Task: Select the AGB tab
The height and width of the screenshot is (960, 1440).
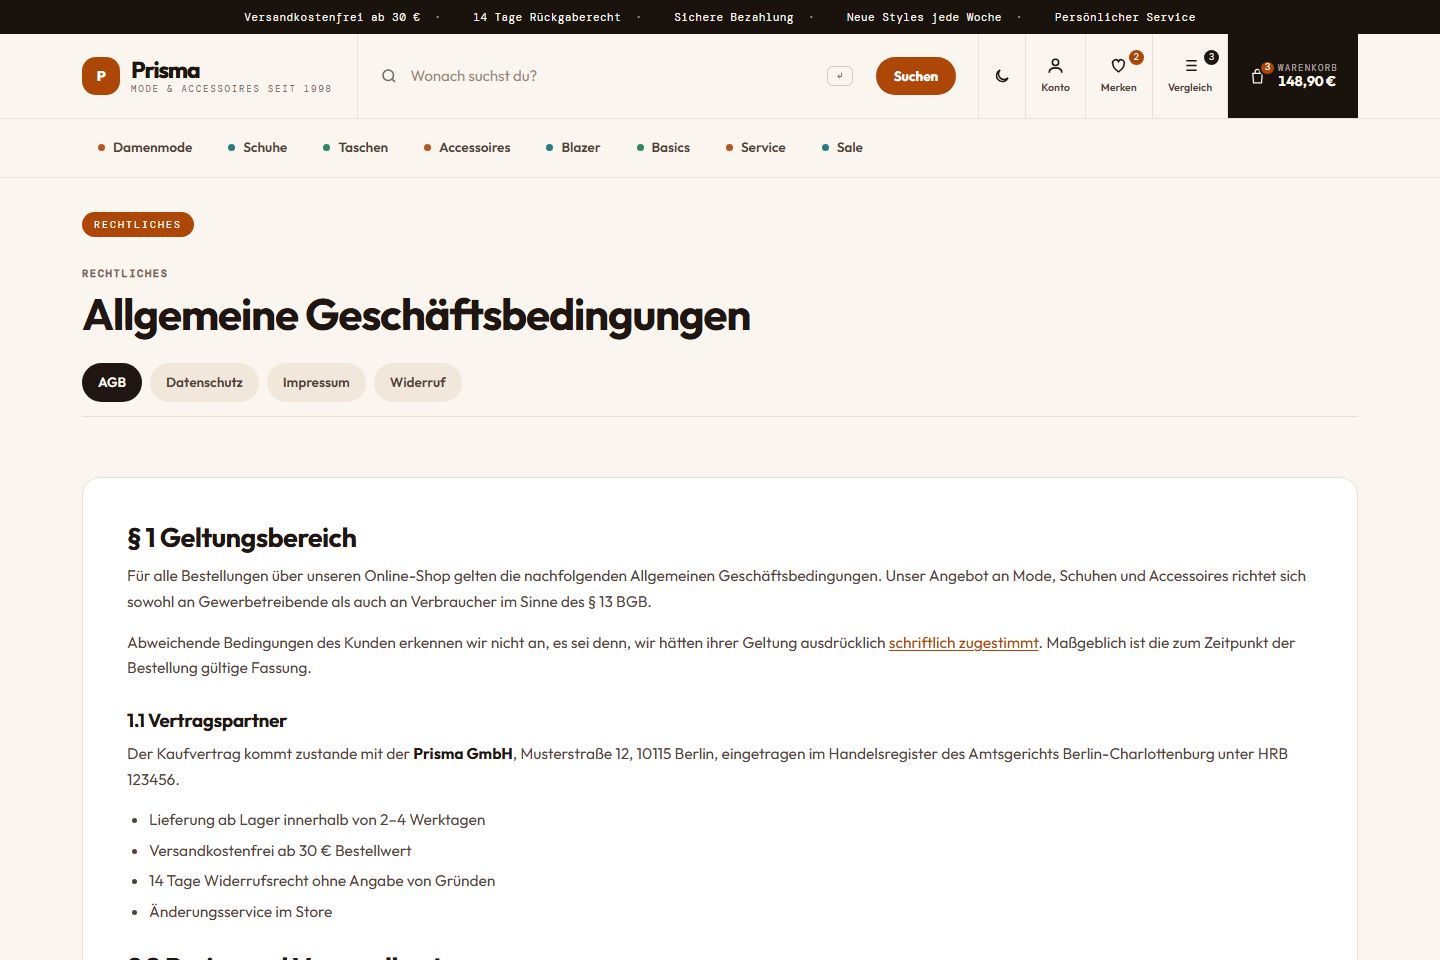Action: tap(112, 382)
